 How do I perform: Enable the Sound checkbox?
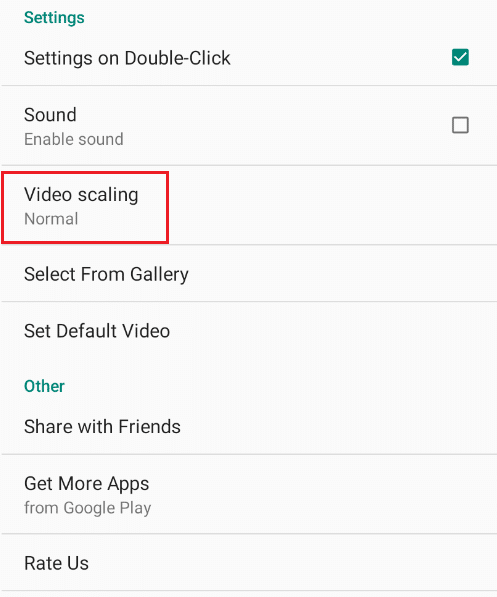(460, 125)
